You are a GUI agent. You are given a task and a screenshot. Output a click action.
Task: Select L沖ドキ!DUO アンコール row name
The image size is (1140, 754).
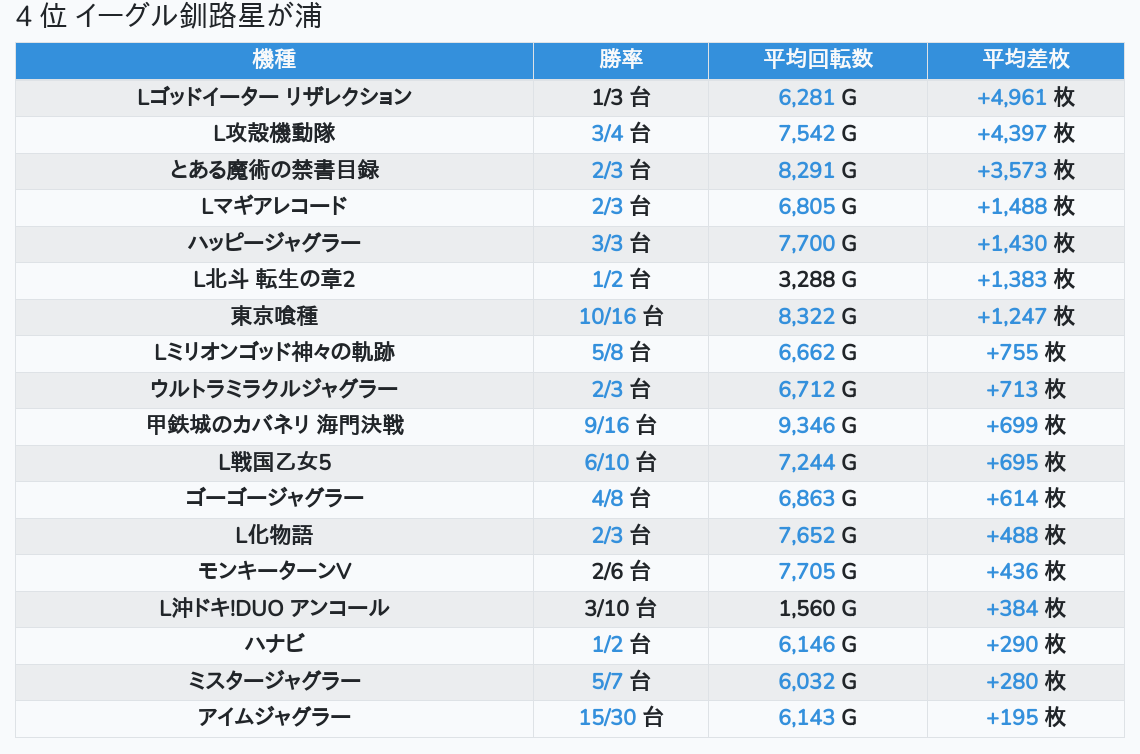click(x=274, y=608)
